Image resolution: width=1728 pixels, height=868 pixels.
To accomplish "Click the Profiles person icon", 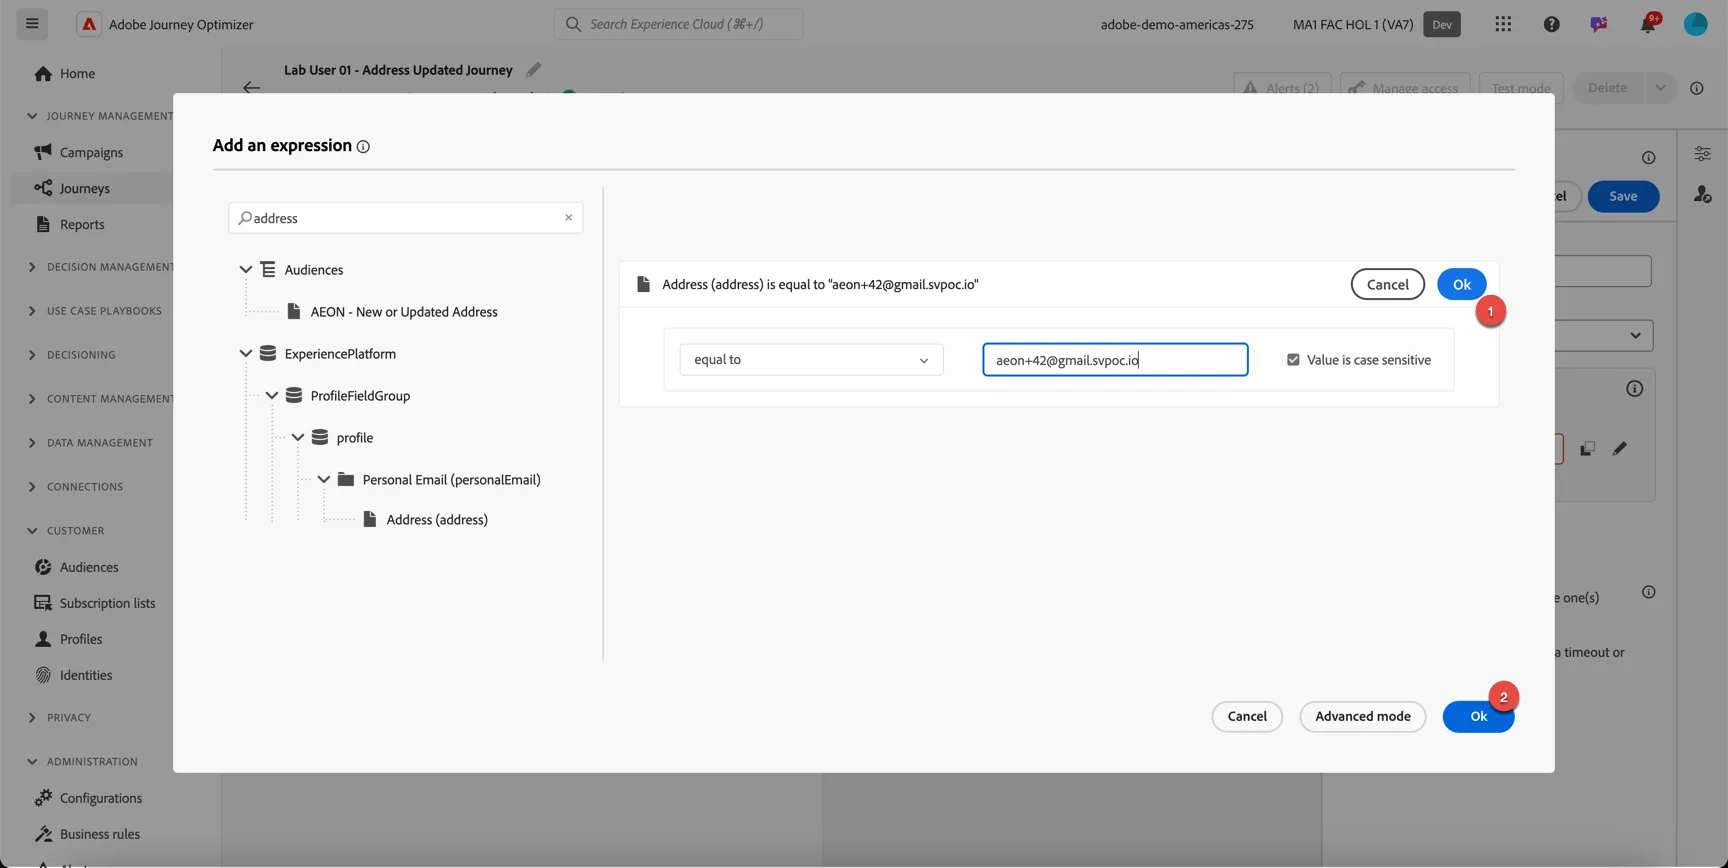I will click(43, 639).
